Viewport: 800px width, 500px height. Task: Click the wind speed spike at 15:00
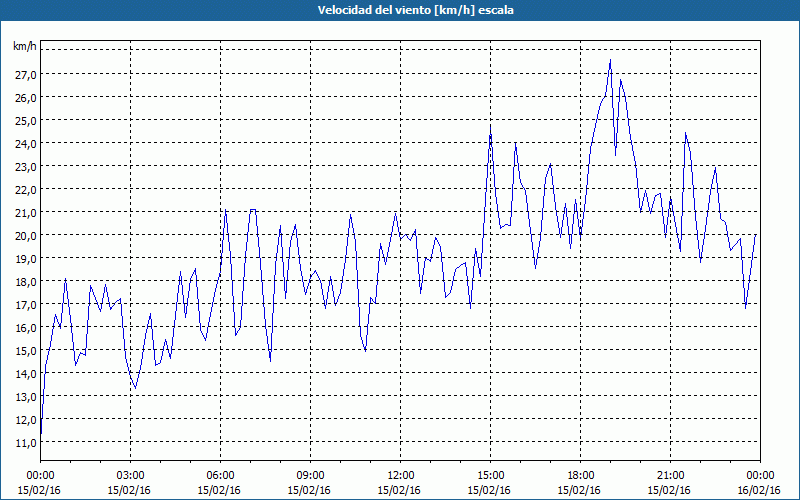[490, 126]
